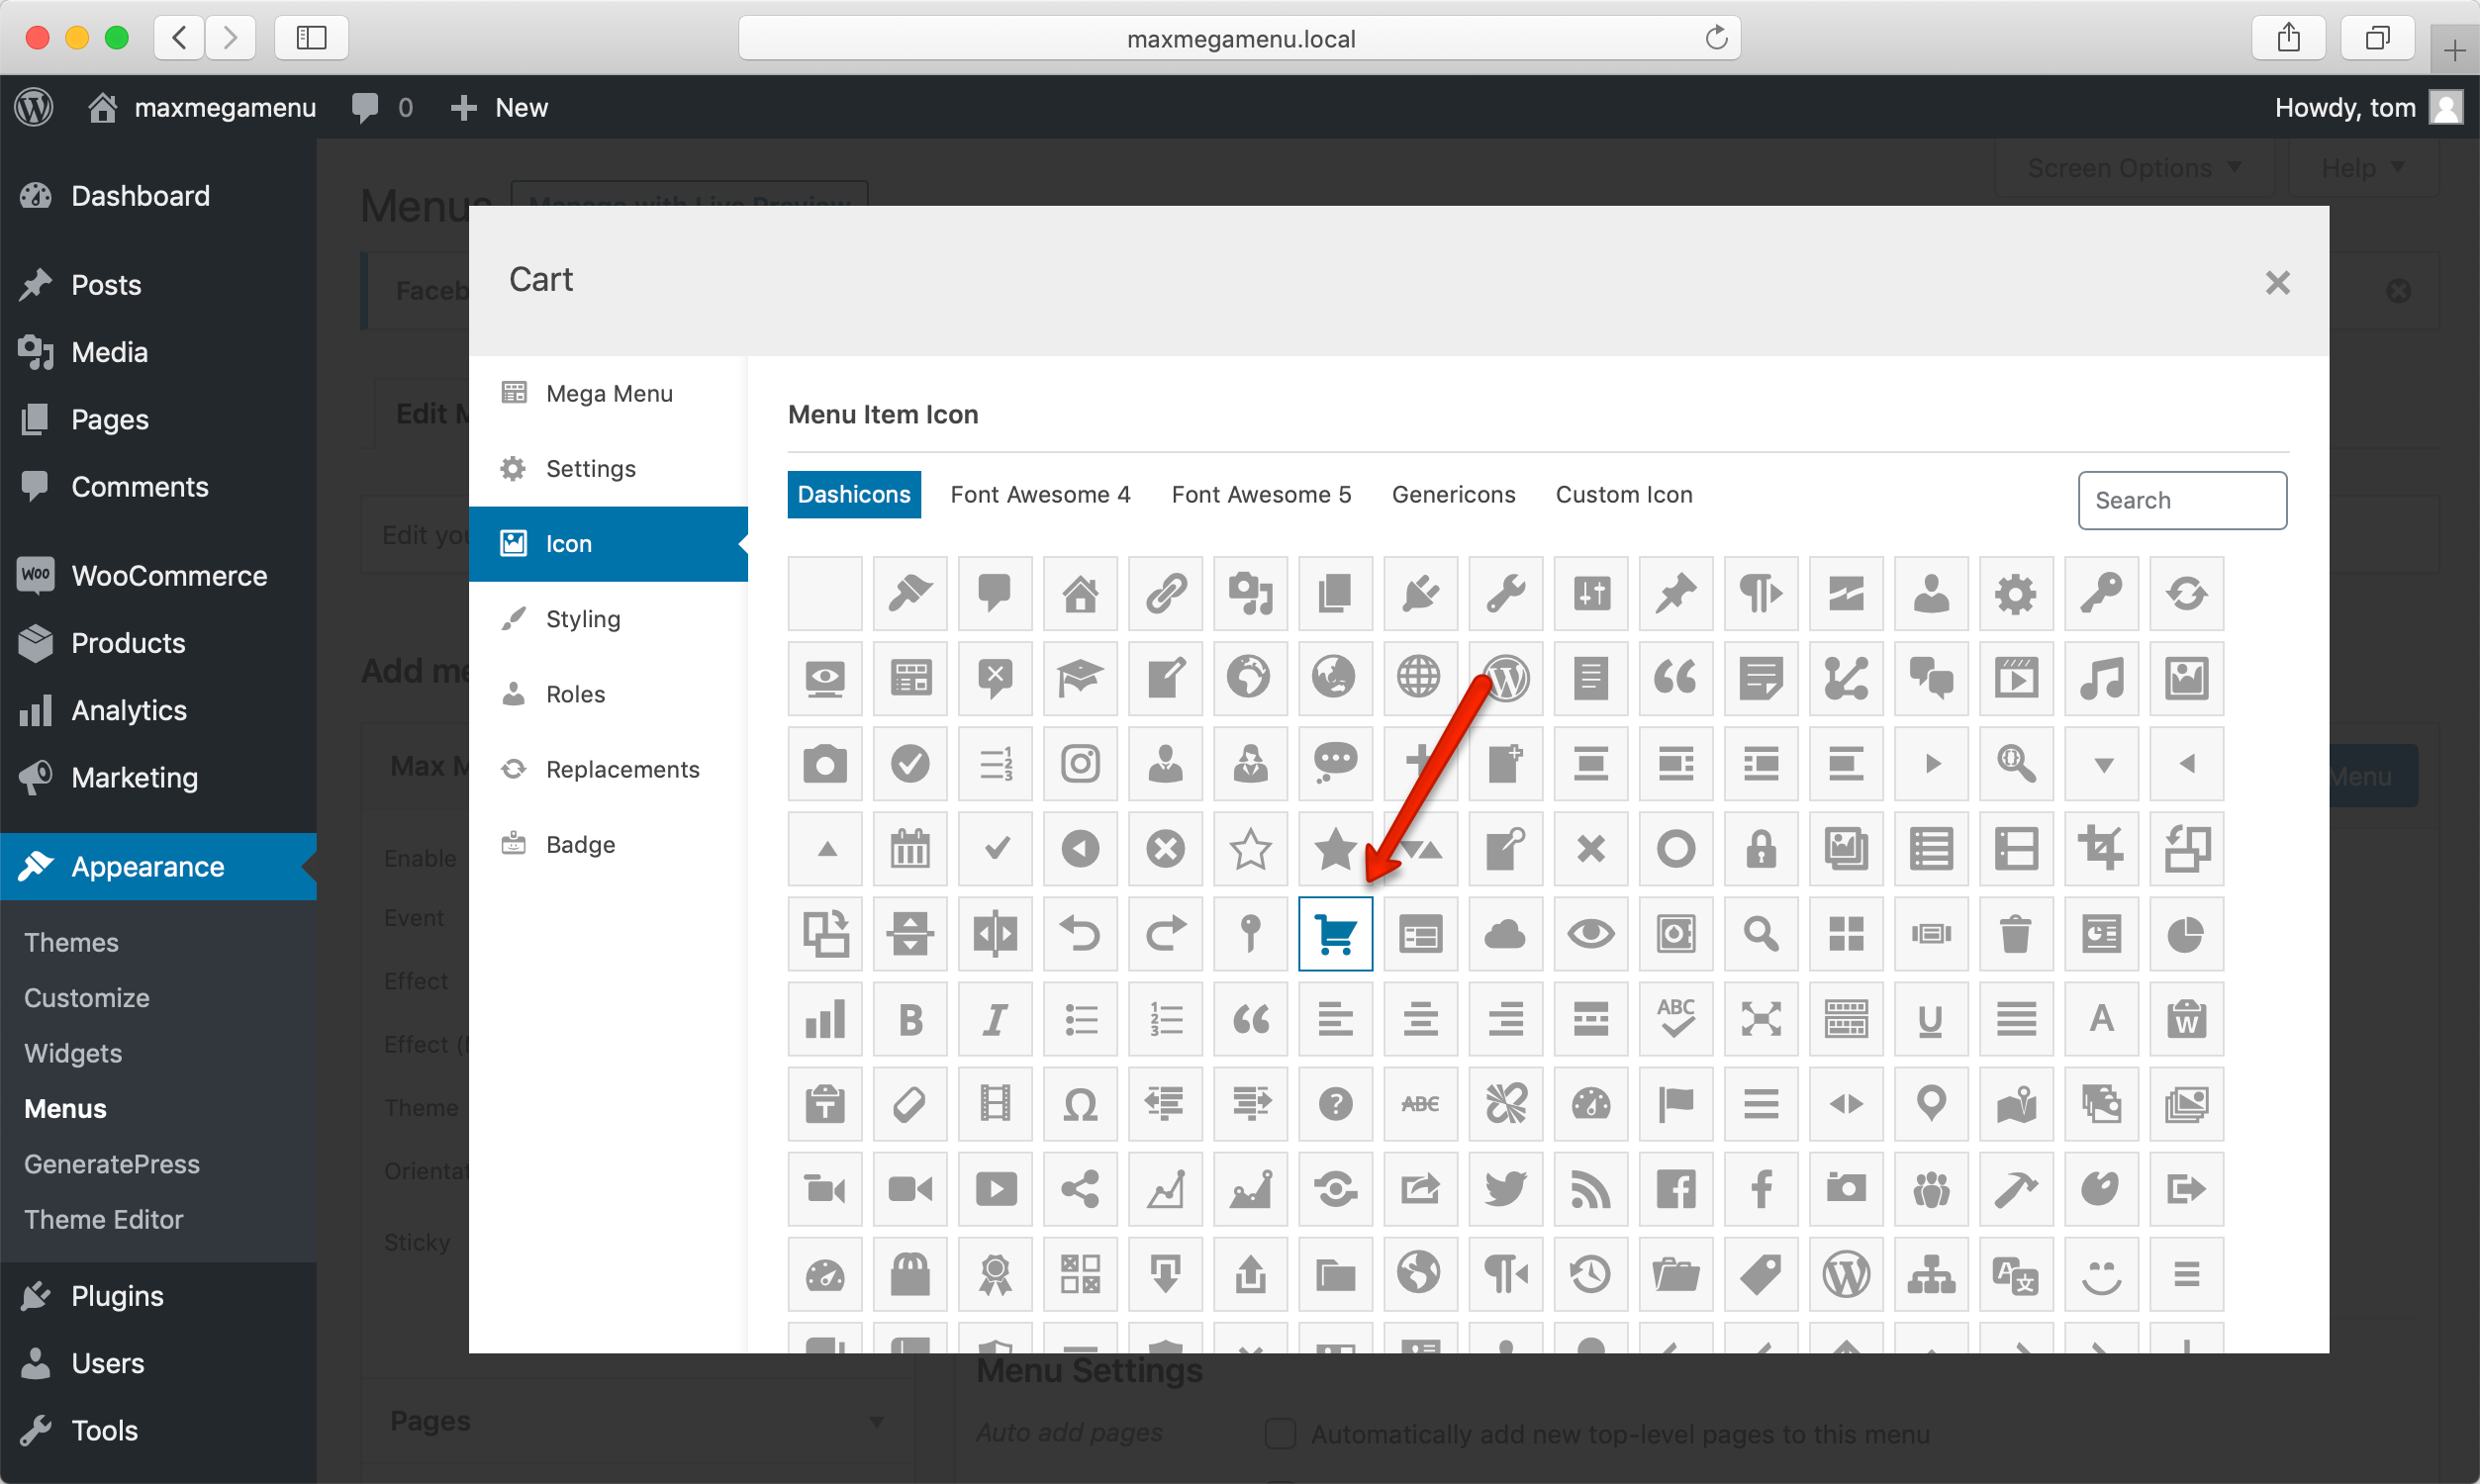Open the Styling section
This screenshot has width=2480, height=1484.
click(582, 619)
